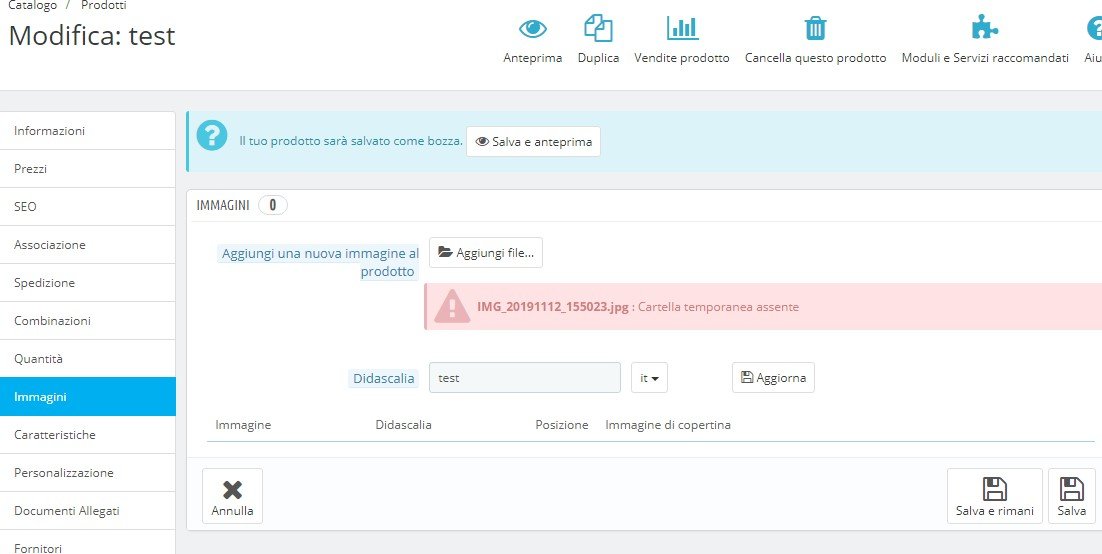Click 'Aggiungi una nuova immagine al prodotto' label
The width and height of the screenshot is (1102, 554).
point(318,262)
